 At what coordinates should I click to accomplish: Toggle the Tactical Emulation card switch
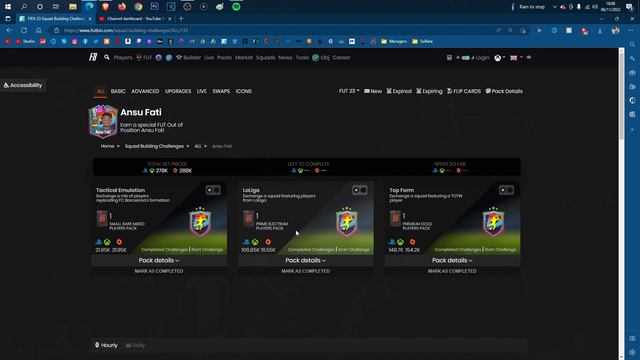(213, 190)
